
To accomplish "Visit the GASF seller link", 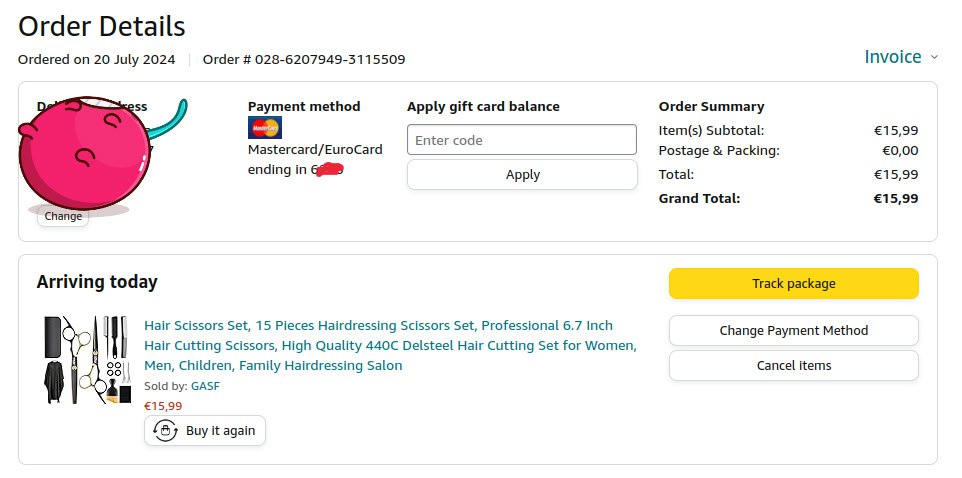I will [x=204, y=385].
